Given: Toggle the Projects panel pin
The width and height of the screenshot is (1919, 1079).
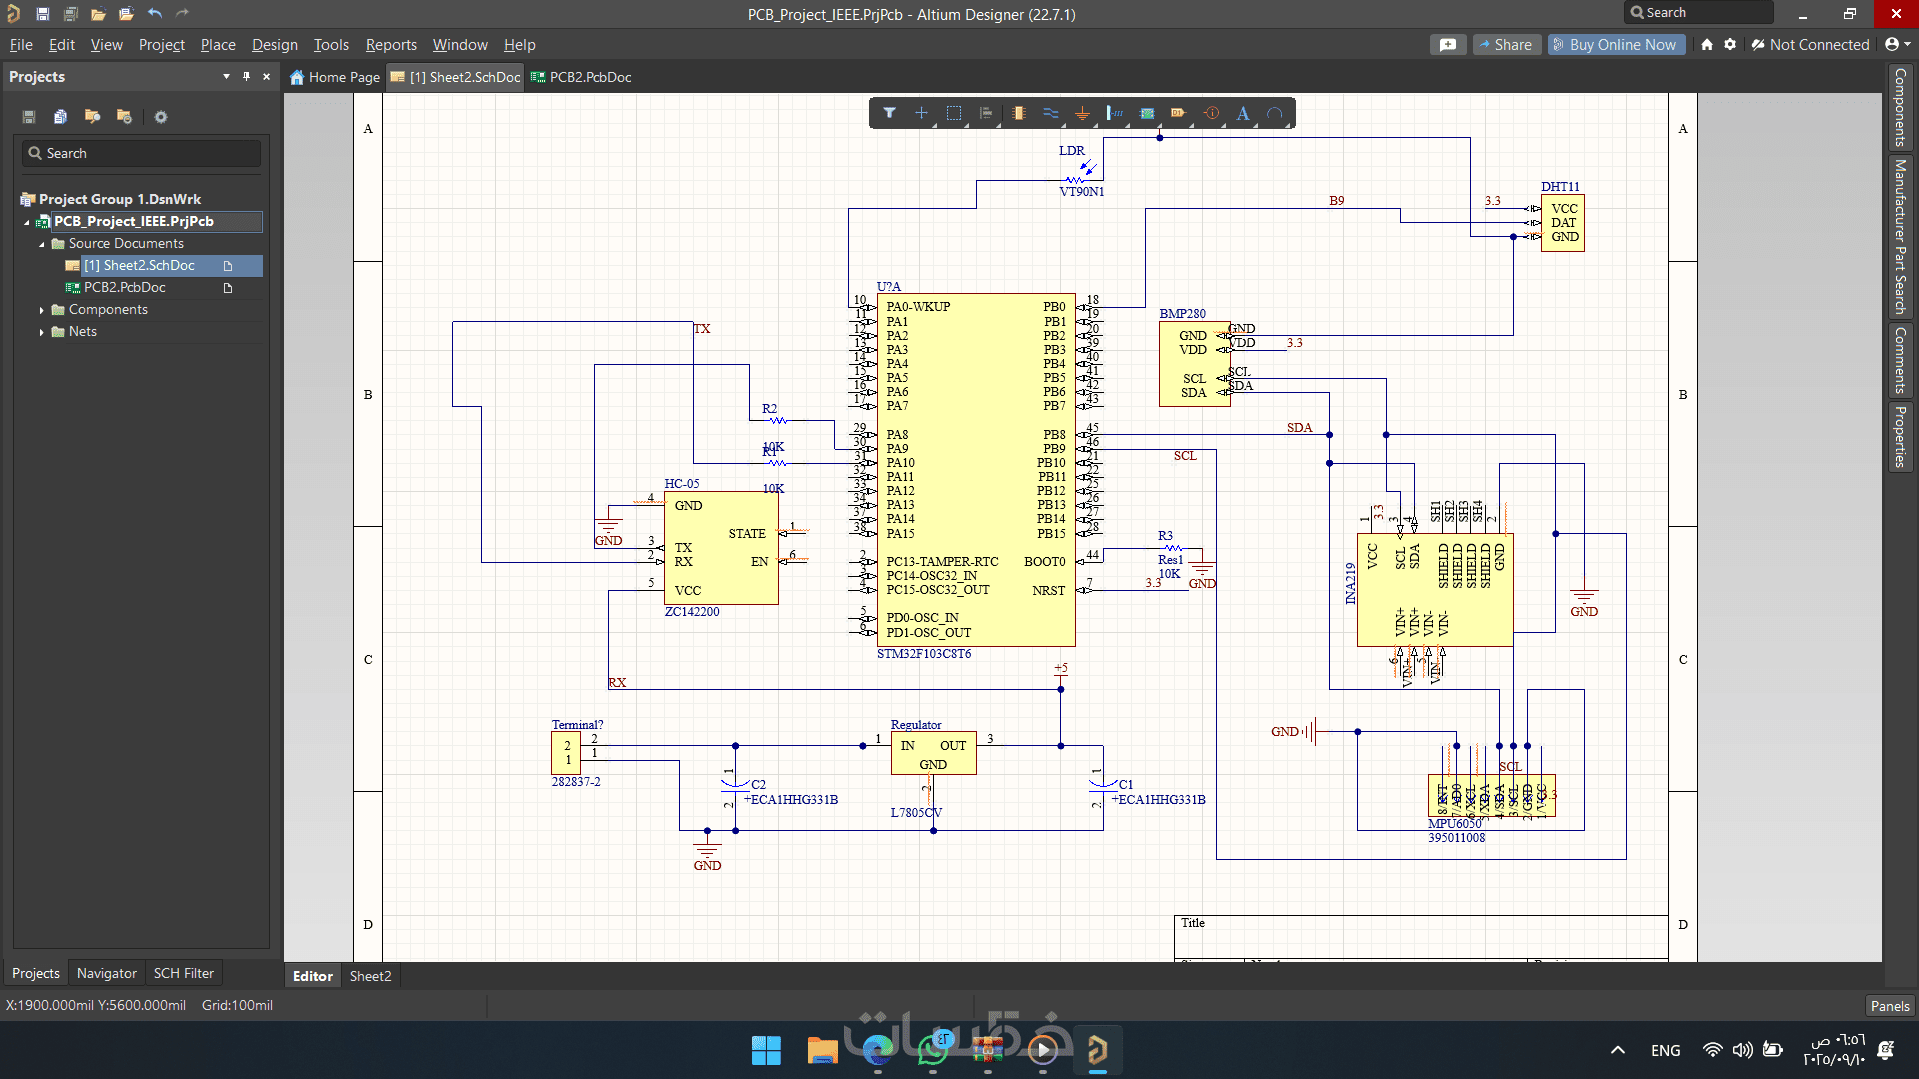Looking at the screenshot, I should click(x=246, y=77).
